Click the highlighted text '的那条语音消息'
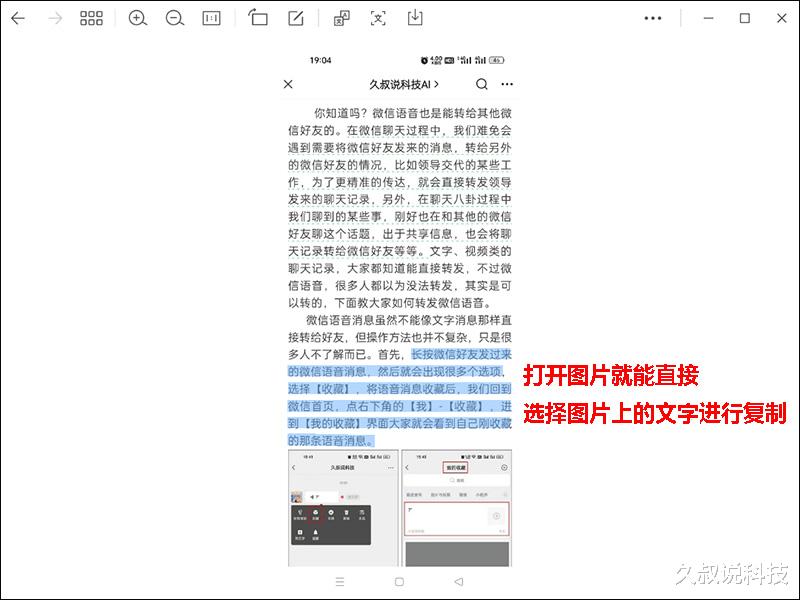 click(329, 440)
